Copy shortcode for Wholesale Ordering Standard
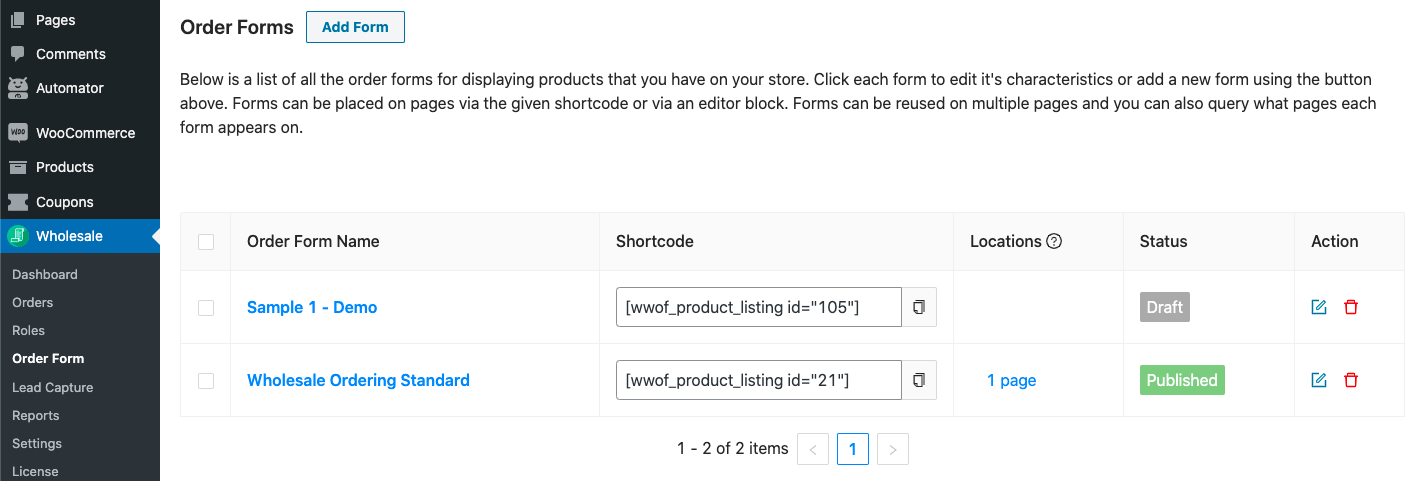 click(919, 380)
